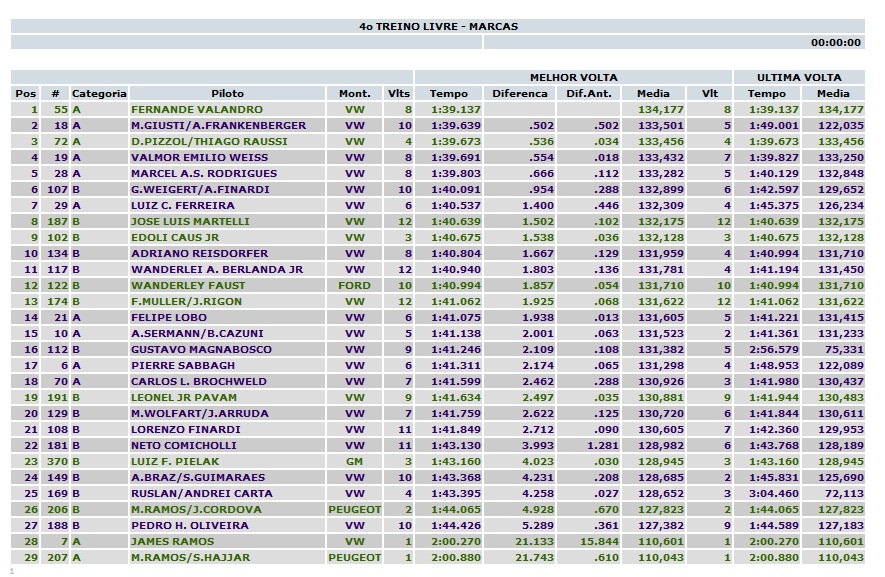885x577 pixels.
Task: Click the 'Dif.Ant.' column header
Action: coord(589,94)
